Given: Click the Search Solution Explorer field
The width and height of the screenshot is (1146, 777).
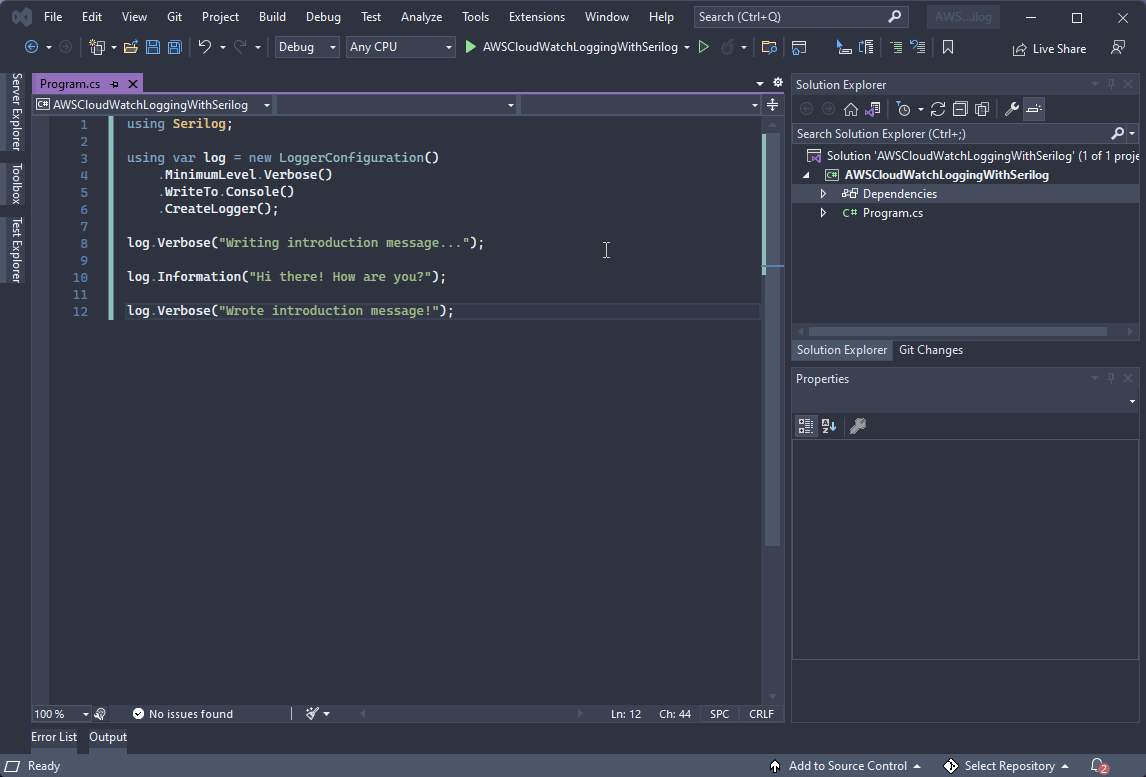Looking at the screenshot, I should click(950, 133).
